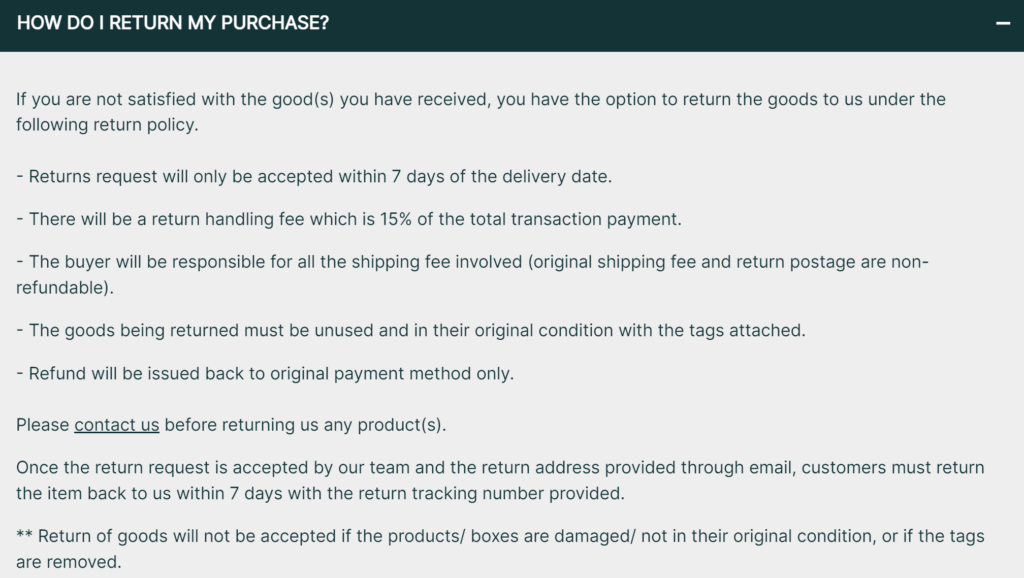
Task: Click the intro paragraph about unsatisfied goods
Action: pyautogui.click(x=481, y=112)
